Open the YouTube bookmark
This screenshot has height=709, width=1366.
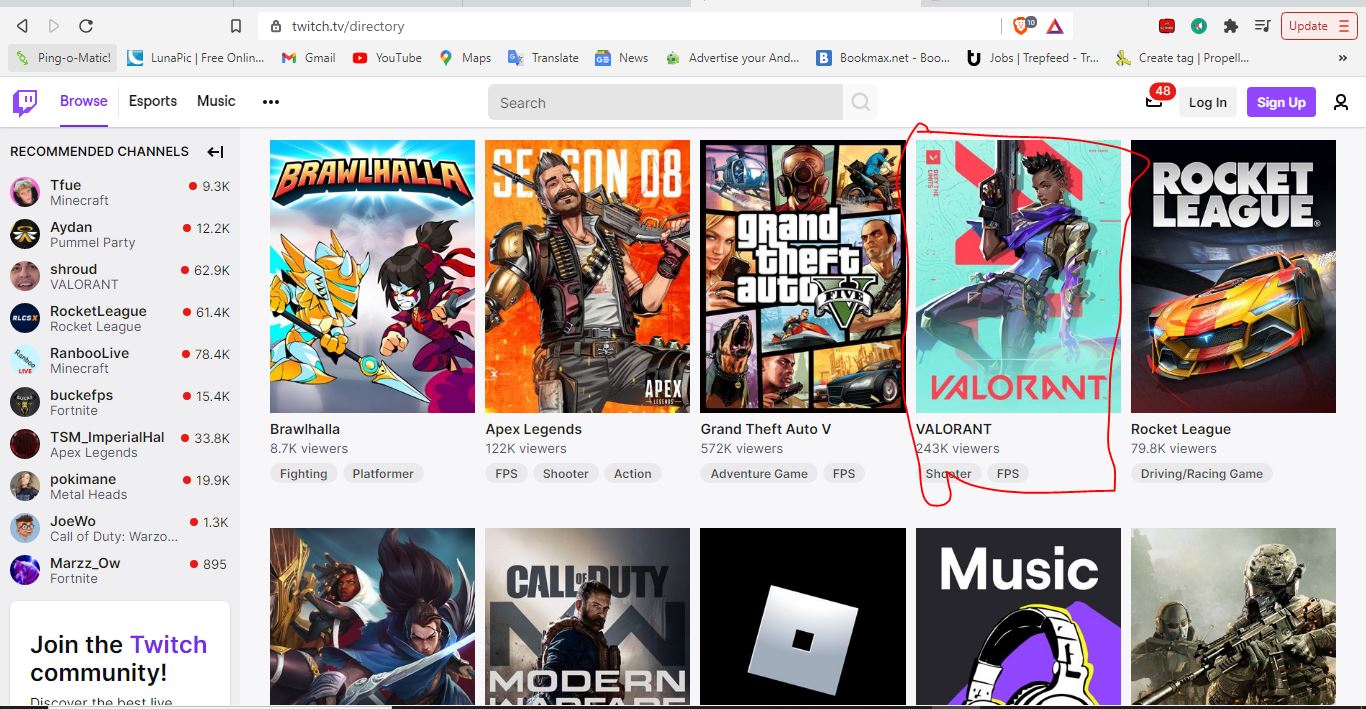(x=387, y=58)
